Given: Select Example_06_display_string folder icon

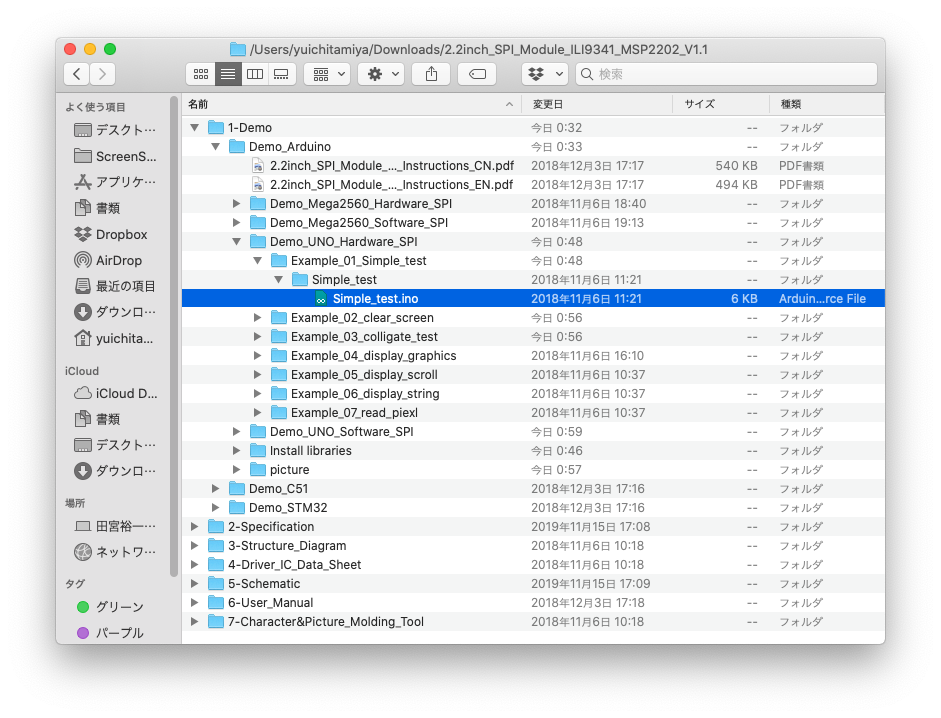Looking at the screenshot, I should 278,394.
